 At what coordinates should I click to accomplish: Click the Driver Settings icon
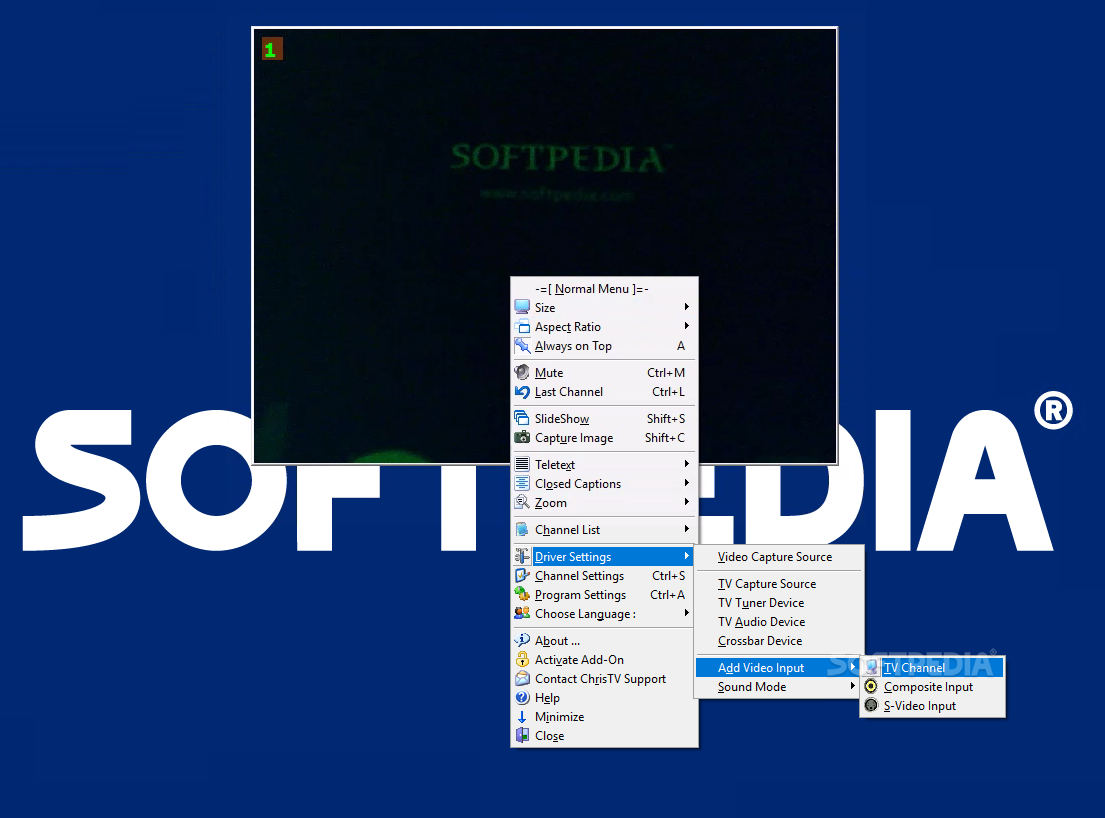(x=522, y=556)
